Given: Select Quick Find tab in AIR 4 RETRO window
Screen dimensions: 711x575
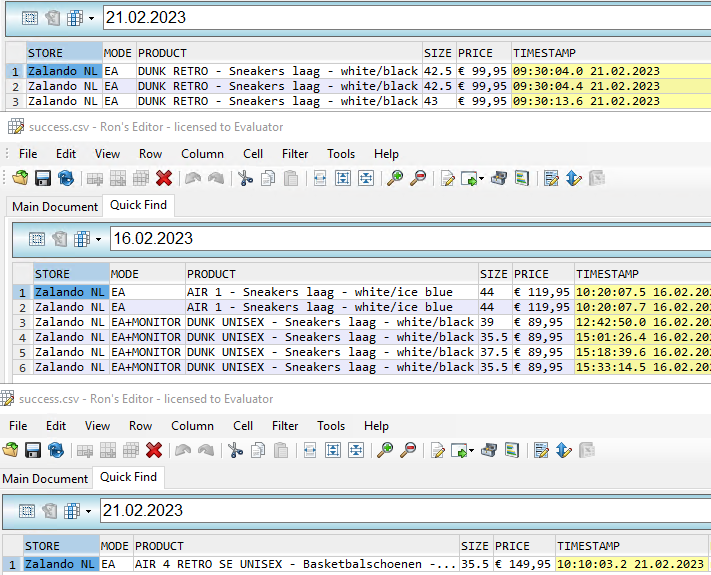Looking at the screenshot, I should point(128,477).
